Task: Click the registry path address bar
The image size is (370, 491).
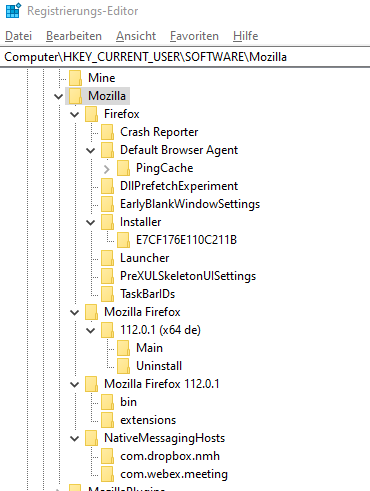Action: [x=185, y=57]
